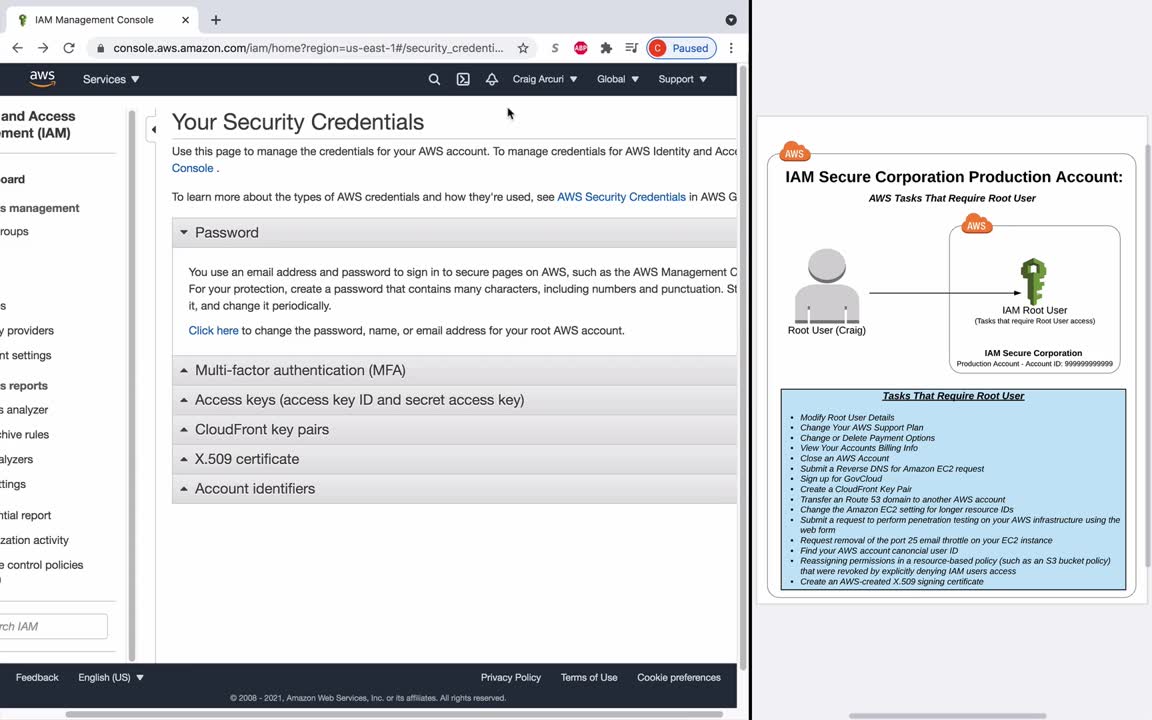Open the access reports sidebar heading
This screenshot has height=720, width=1152.
[x=24, y=386]
